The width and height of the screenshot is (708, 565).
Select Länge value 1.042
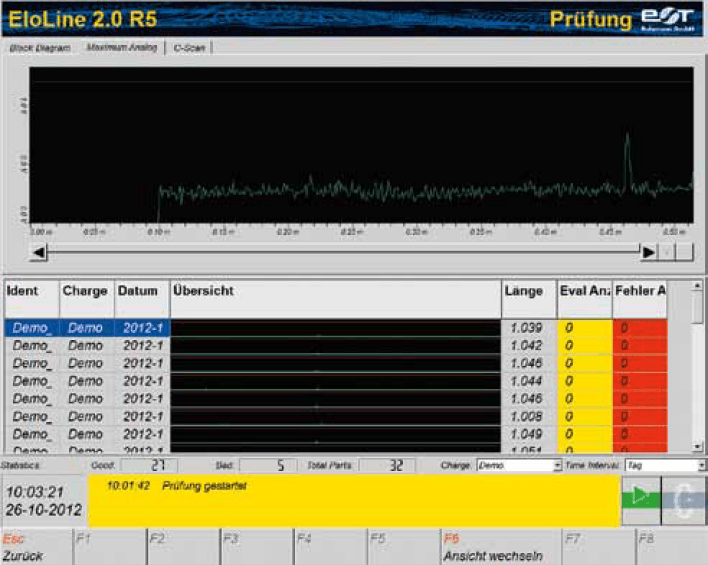(526, 346)
